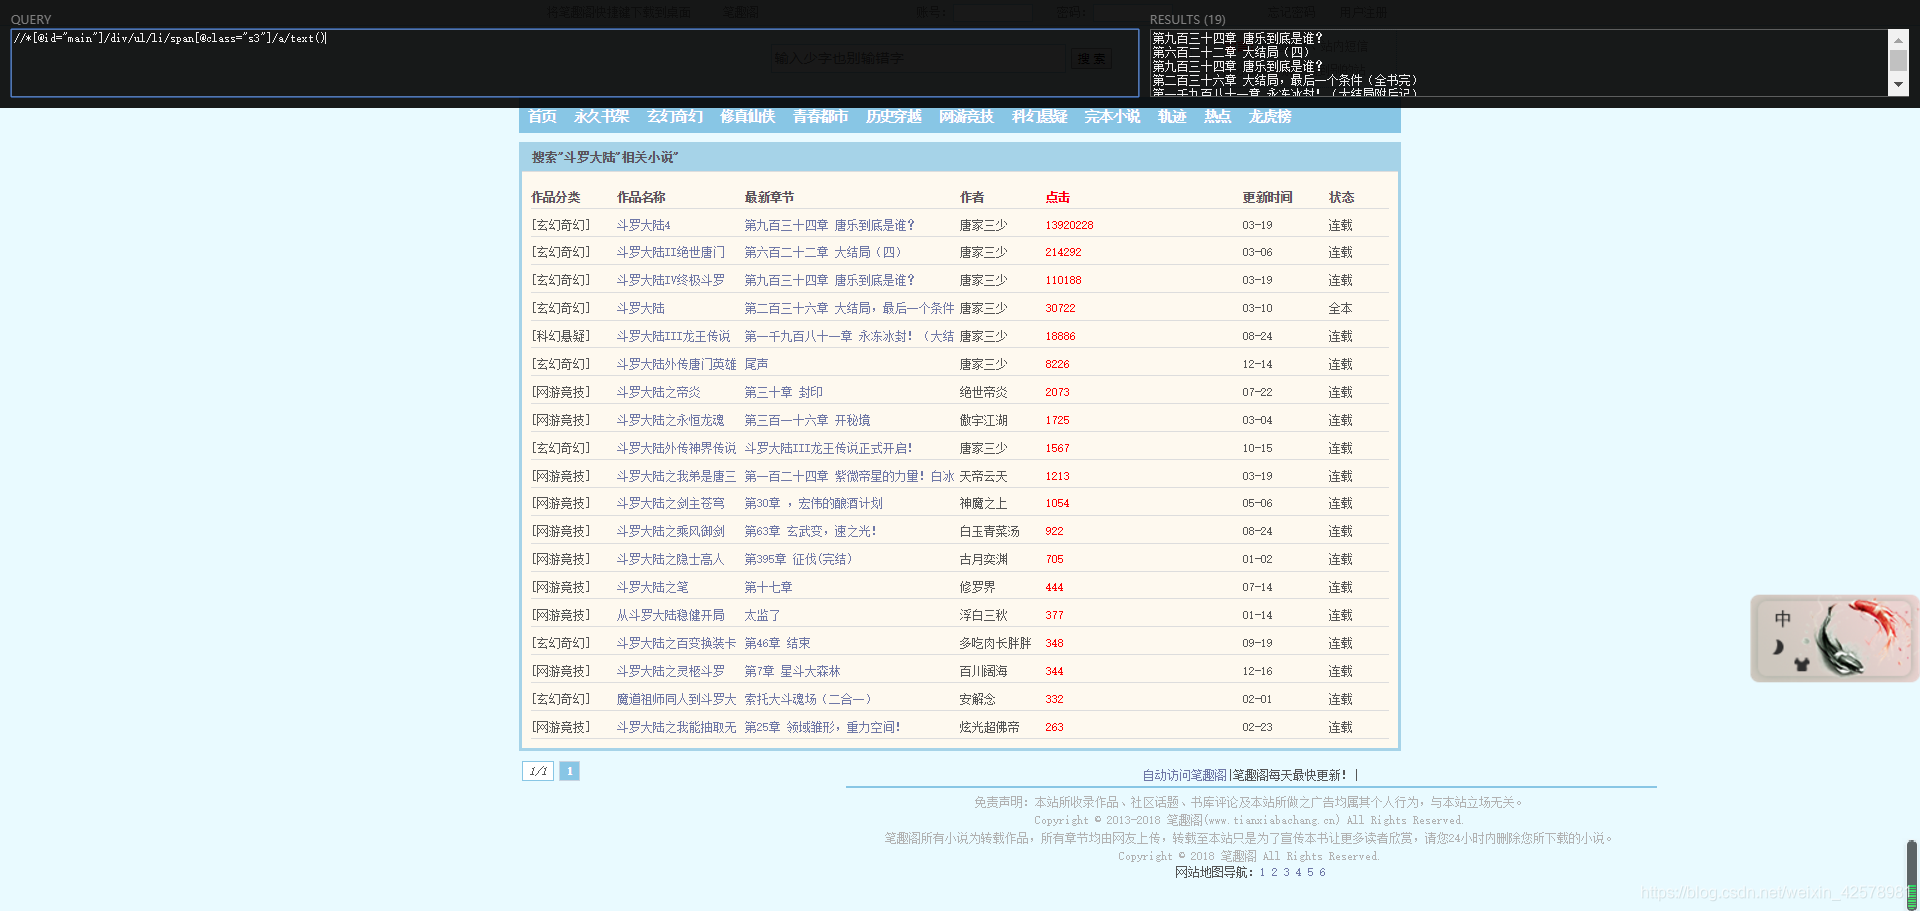Open the novel 斗罗大陆4

[643, 226]
